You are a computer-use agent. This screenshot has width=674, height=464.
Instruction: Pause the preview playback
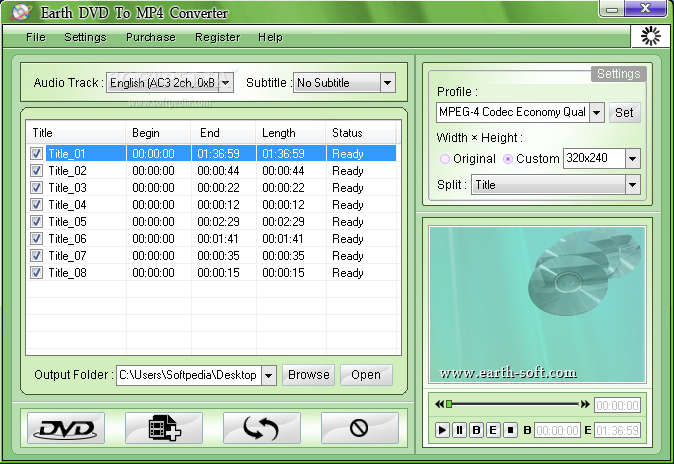(x=459, y=430)
